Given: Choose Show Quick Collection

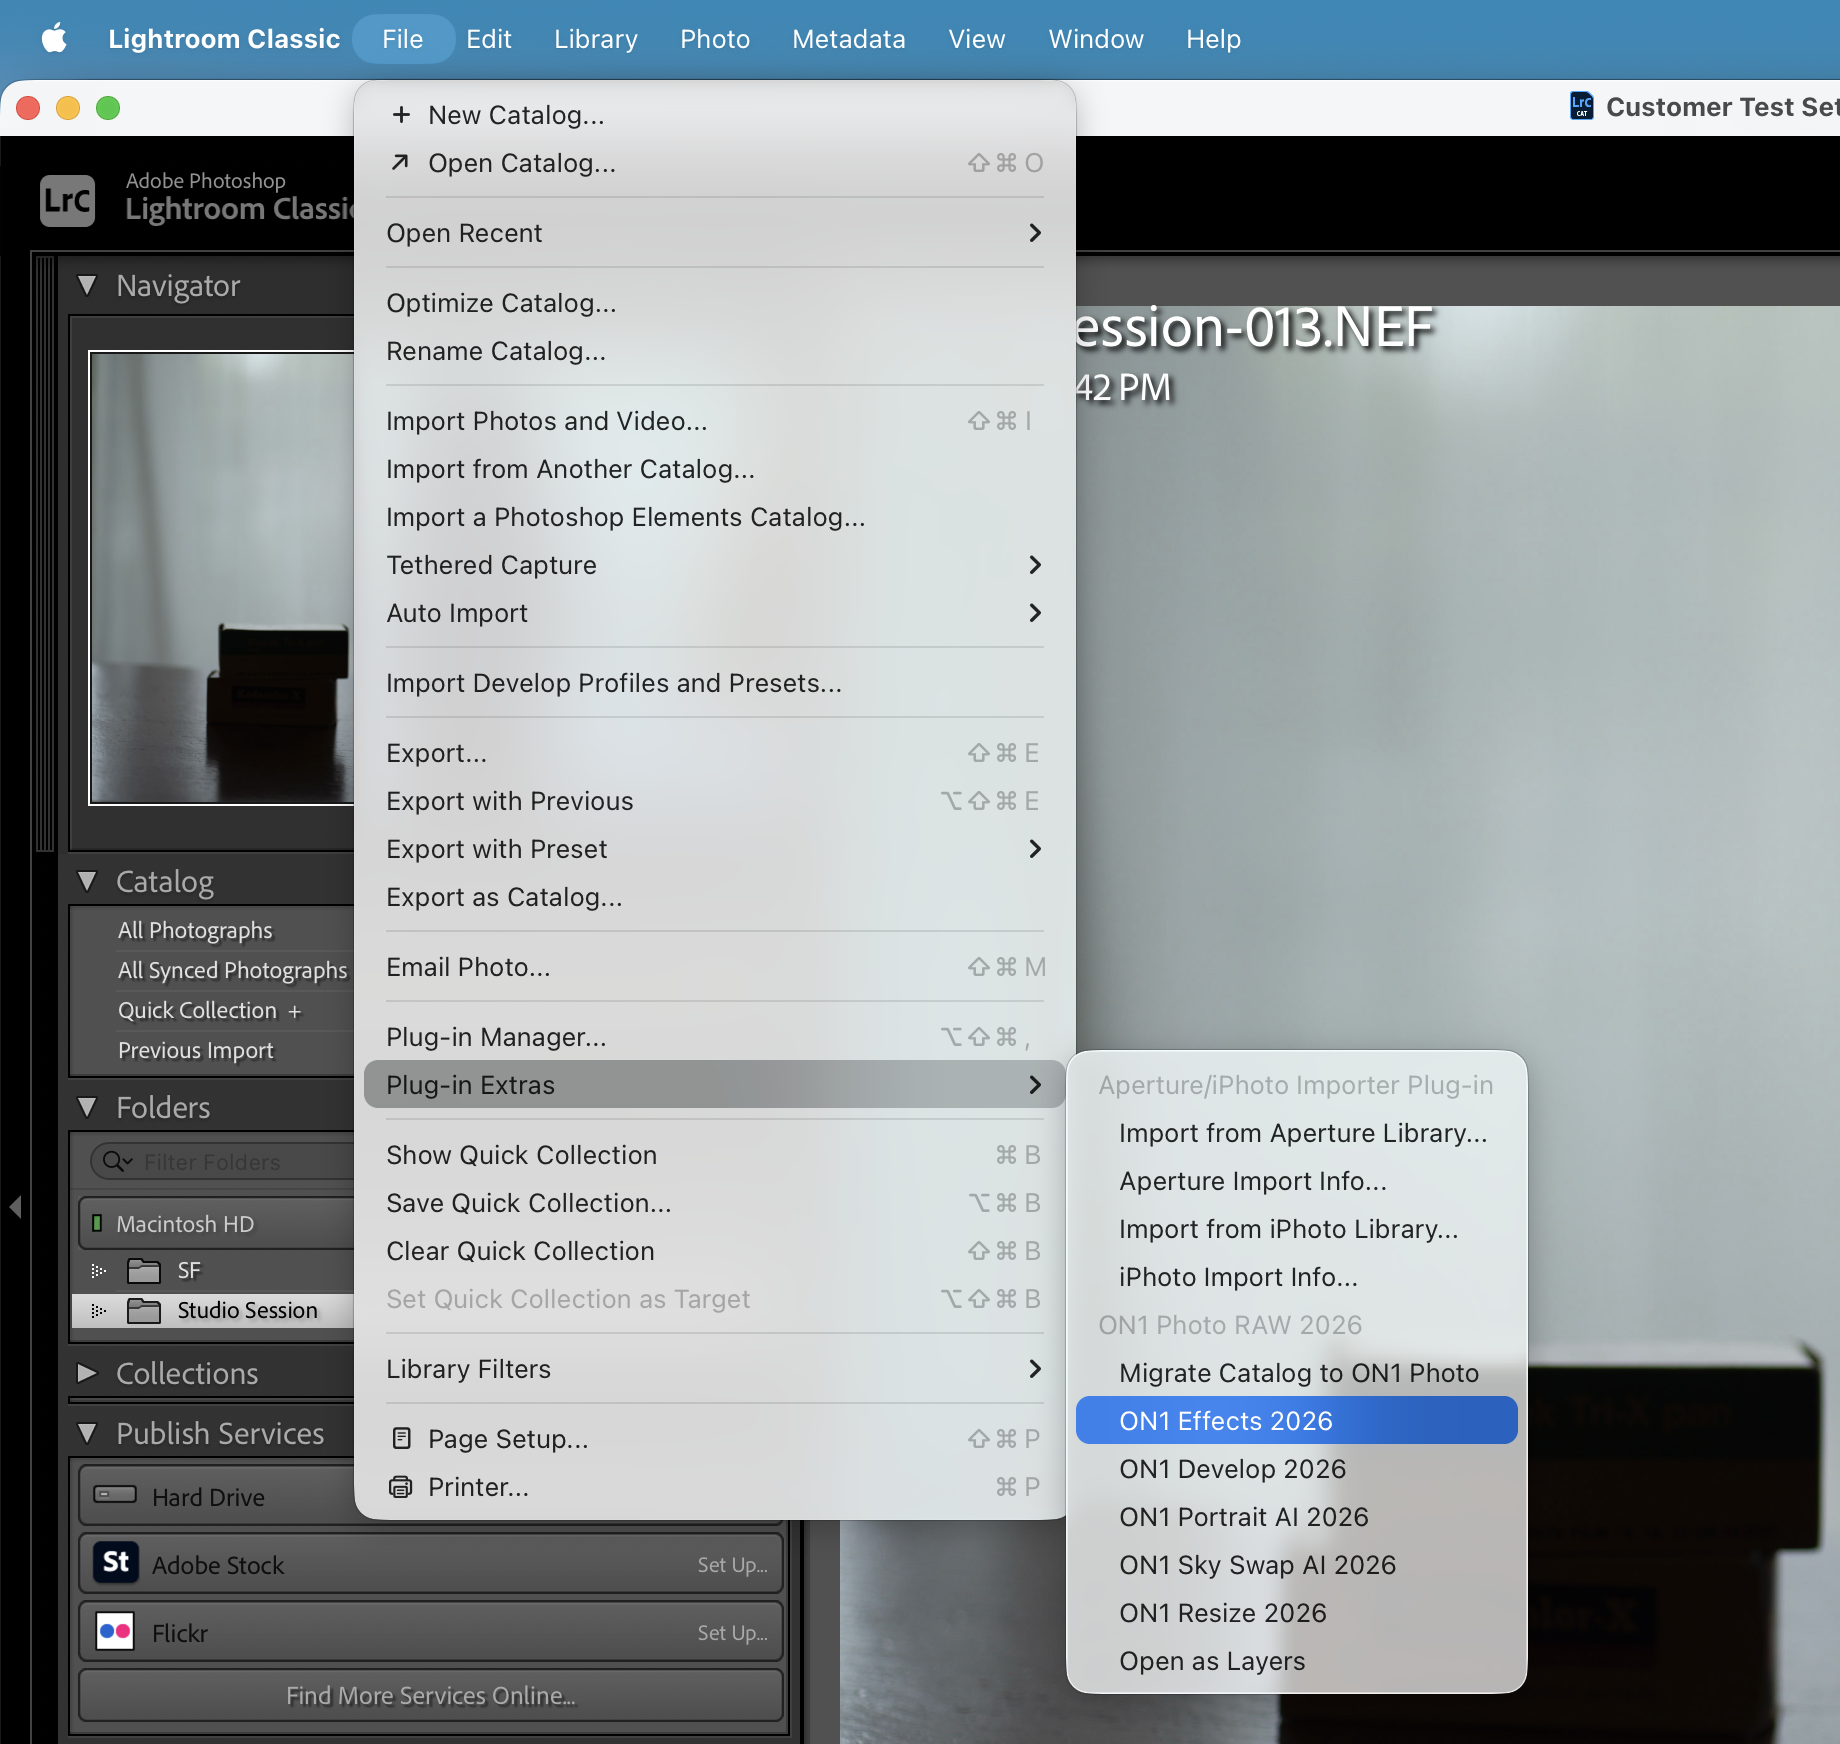Looking at the screenshot, I should point(714,1154).
